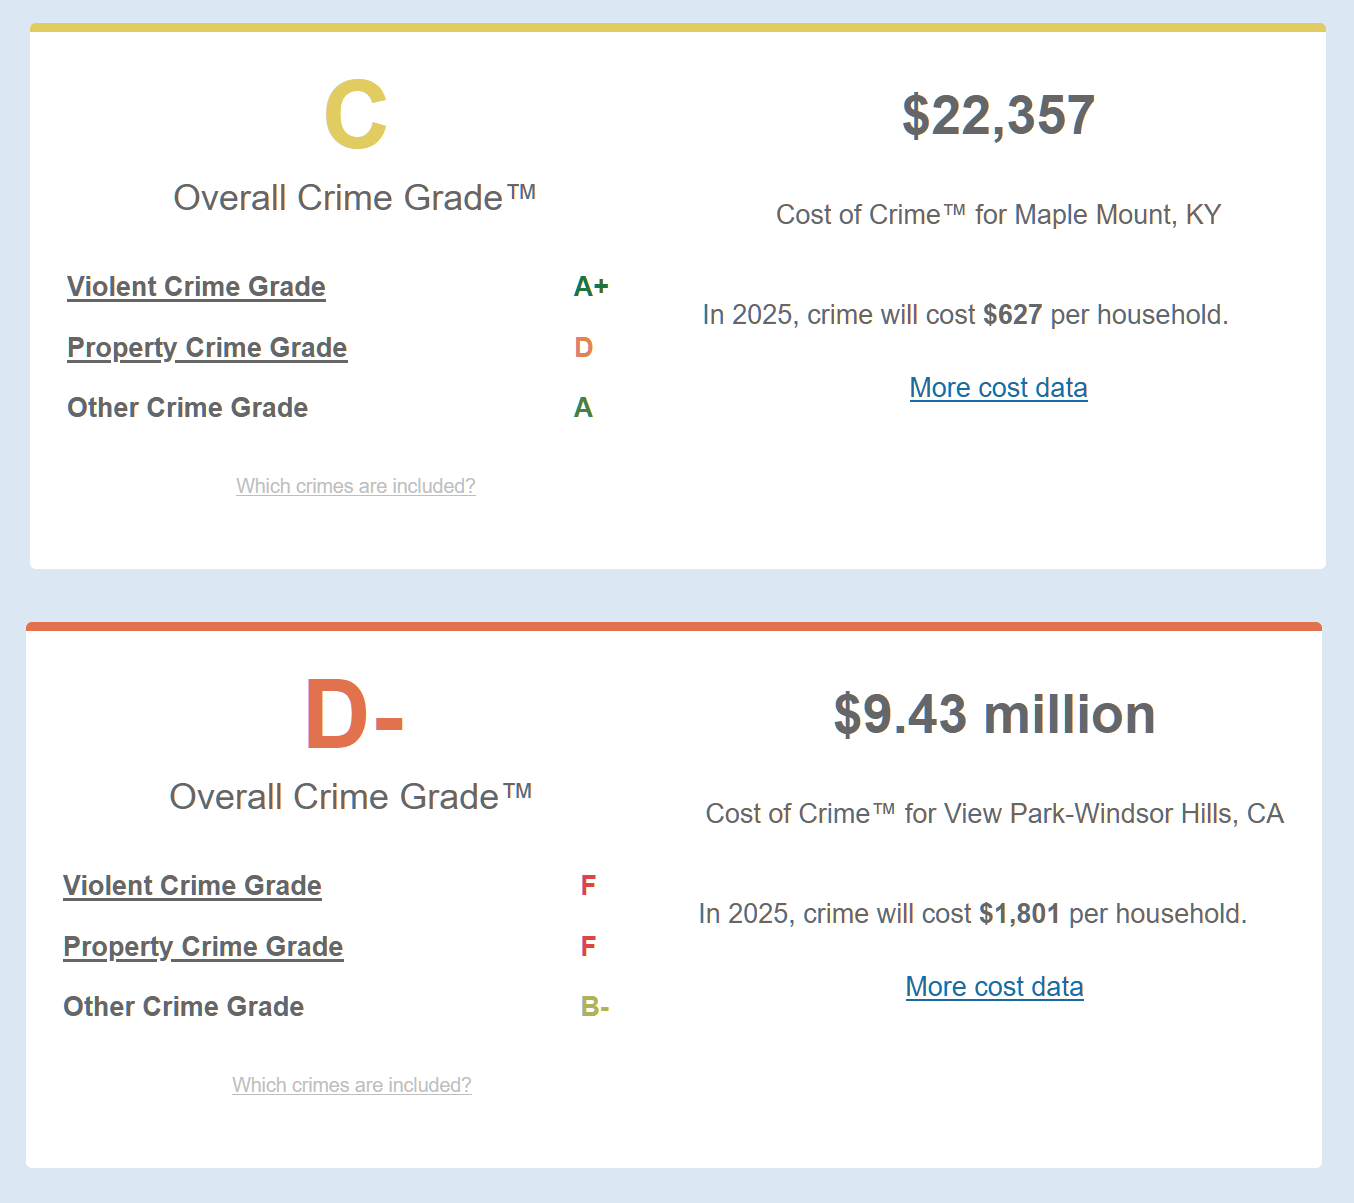The image size is (1354, 1203).
Task: Click View Park-Windsor Hills 'Which crimes are included?' link
Action: coord(352,1085)
